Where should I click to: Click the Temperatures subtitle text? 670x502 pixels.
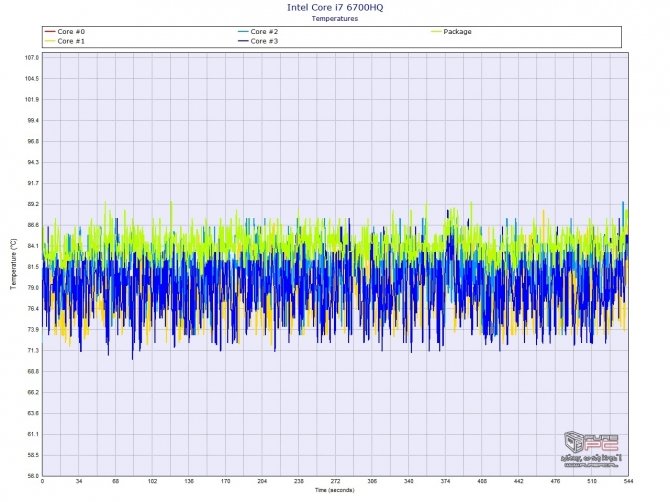[x=335, y=18]
